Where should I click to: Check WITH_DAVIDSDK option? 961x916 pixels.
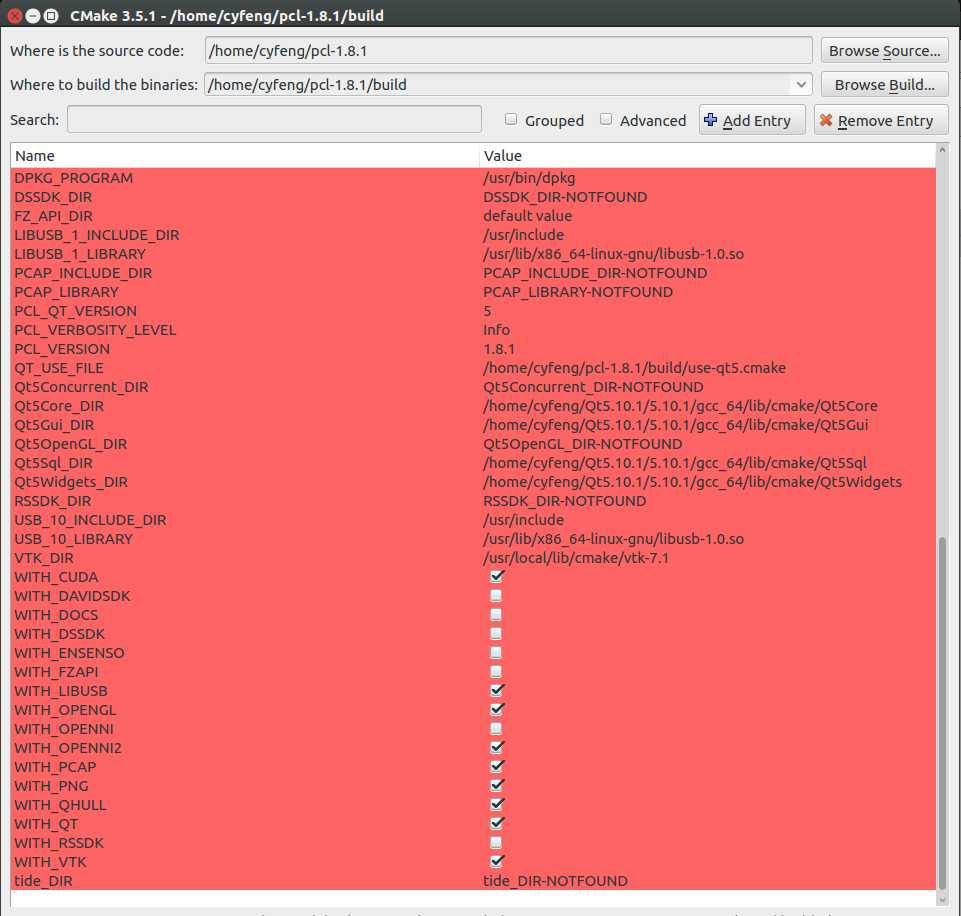496,596
